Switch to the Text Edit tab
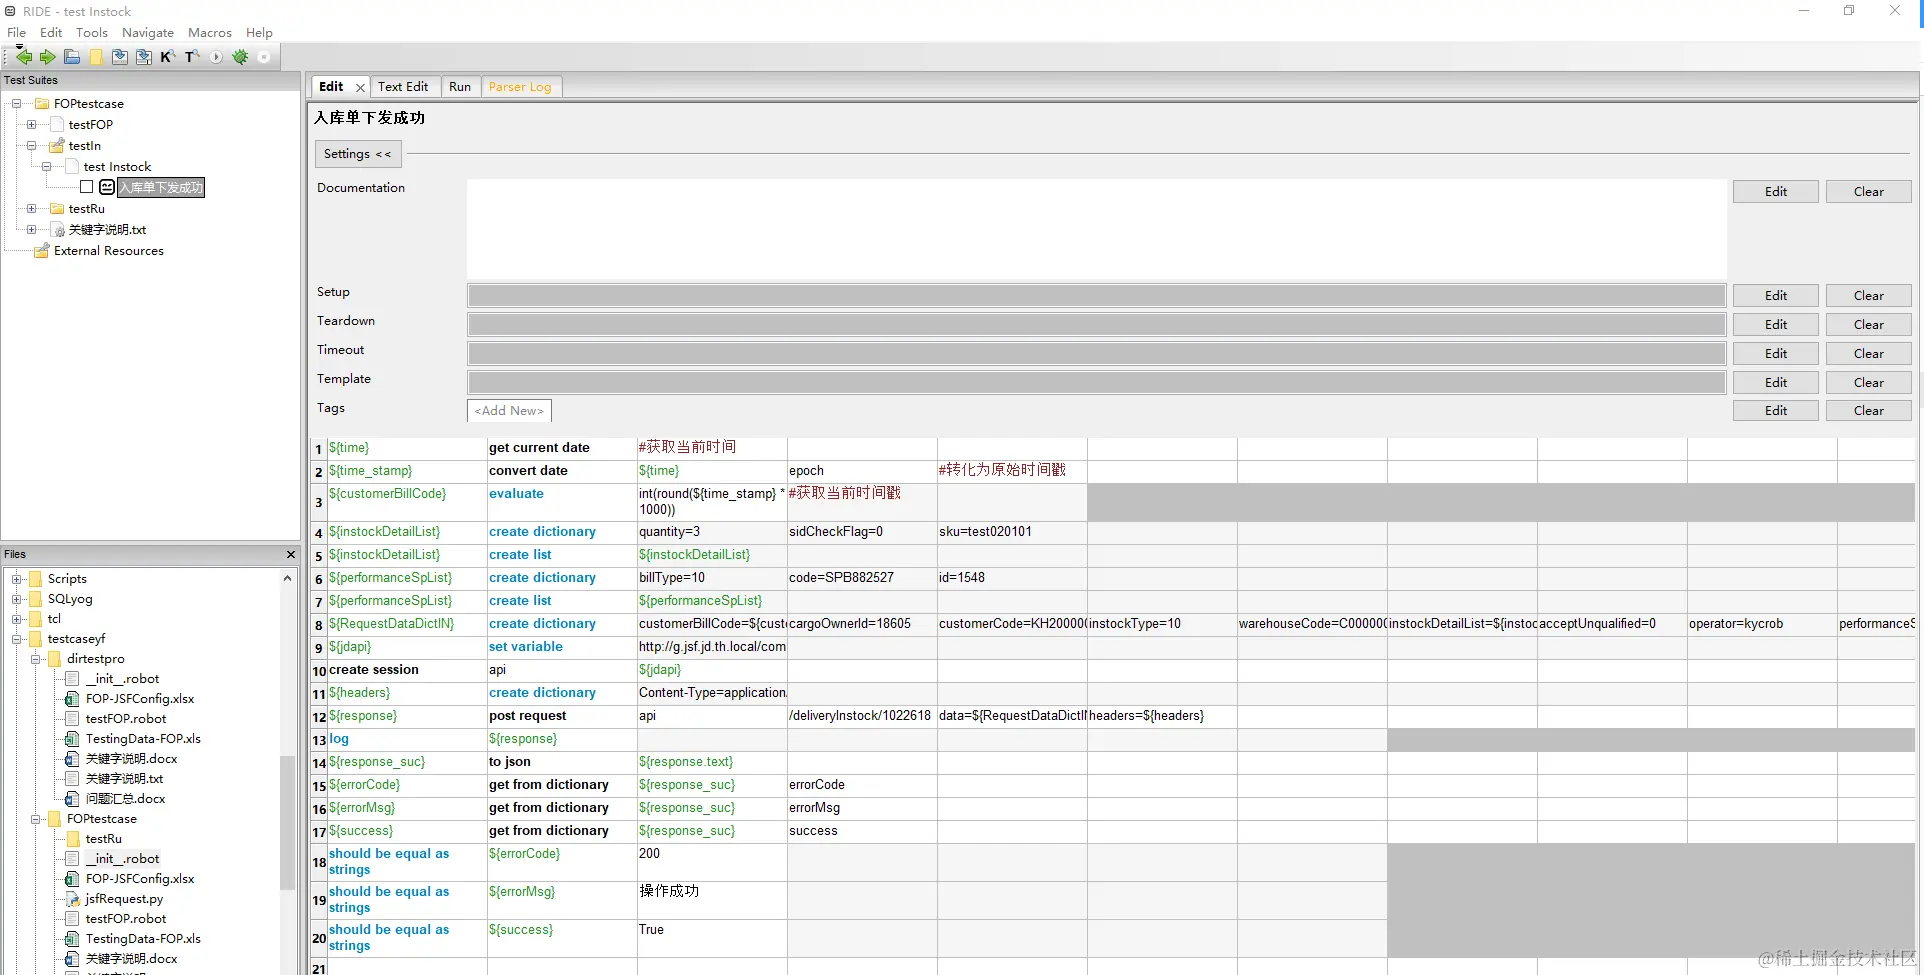This screenshot has width=1924, height=975. (x=403, y=87)
